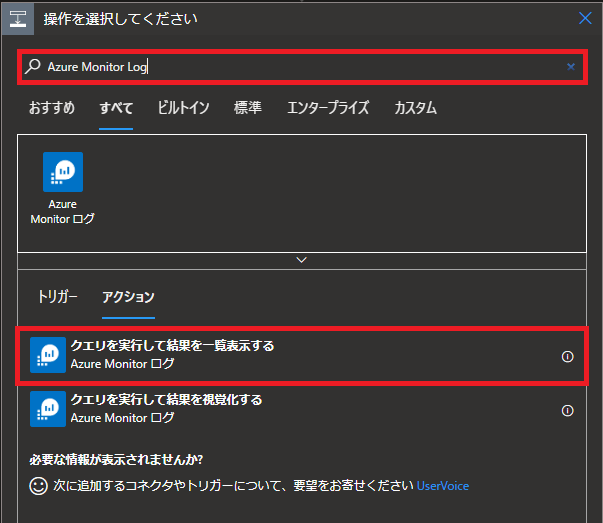Show info for 結果を一覧表示する action

[567, 357]
